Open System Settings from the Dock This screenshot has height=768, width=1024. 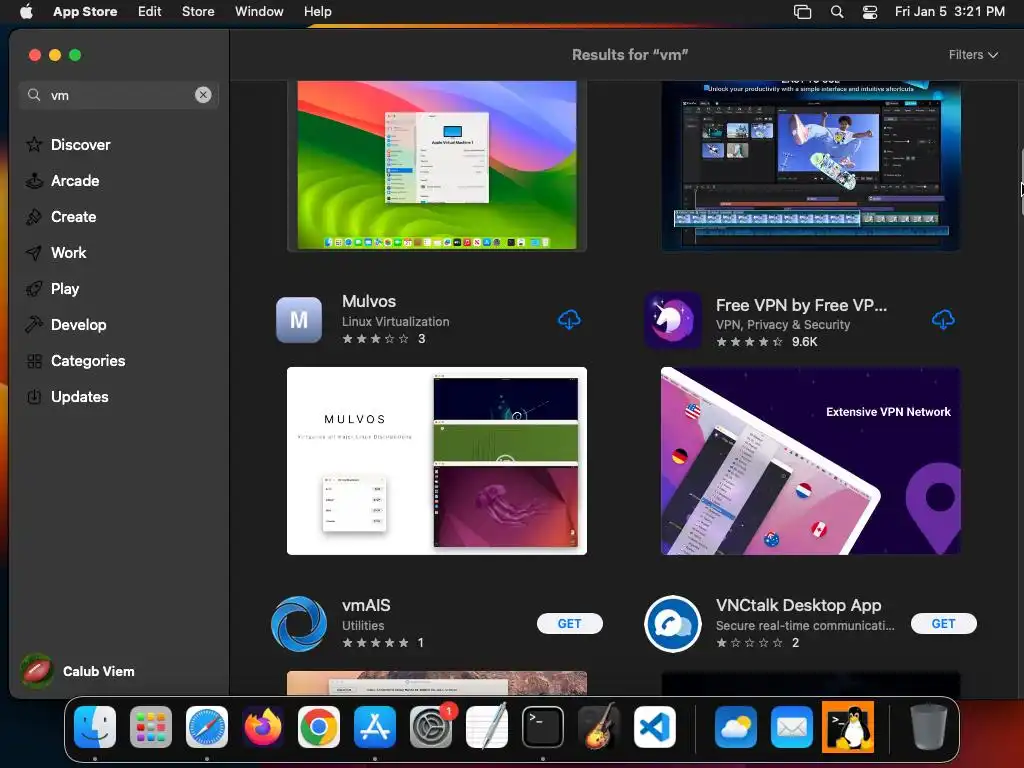(431, 727)
